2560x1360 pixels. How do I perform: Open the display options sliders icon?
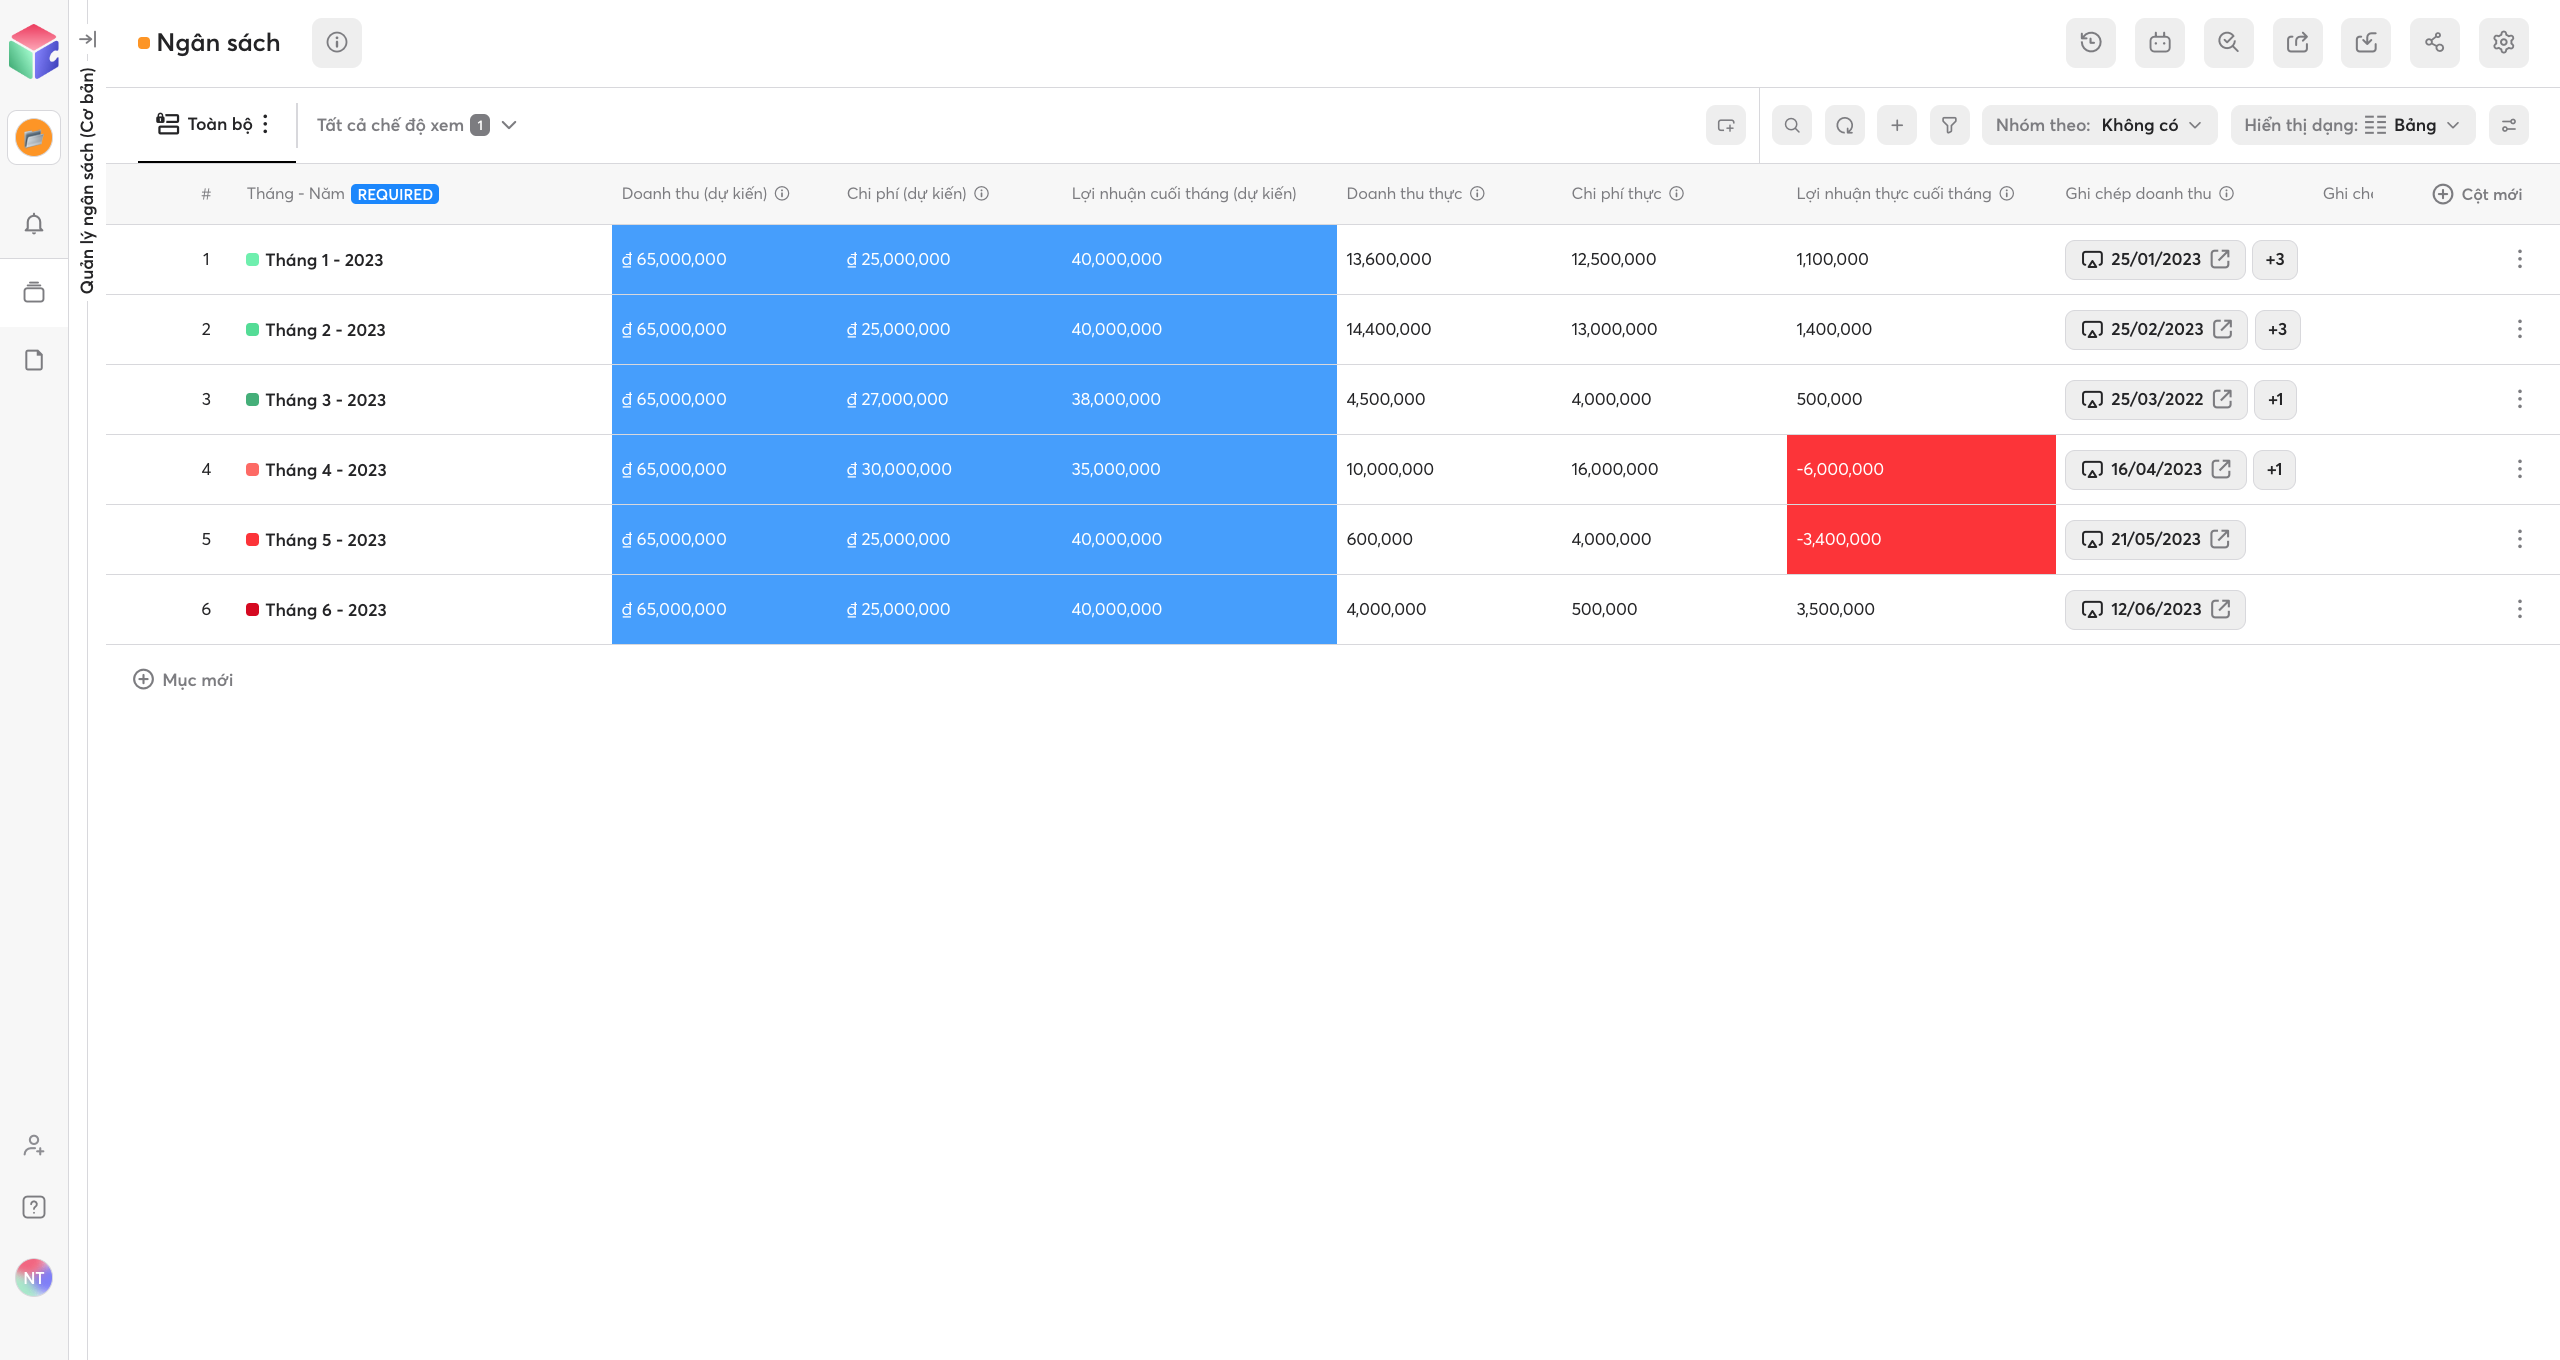pyautogui.click(x=2509, y=125)
